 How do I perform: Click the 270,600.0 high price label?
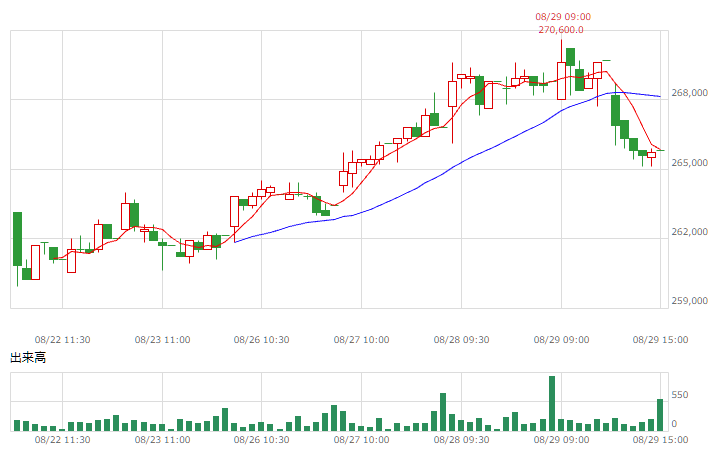[561, 30]
